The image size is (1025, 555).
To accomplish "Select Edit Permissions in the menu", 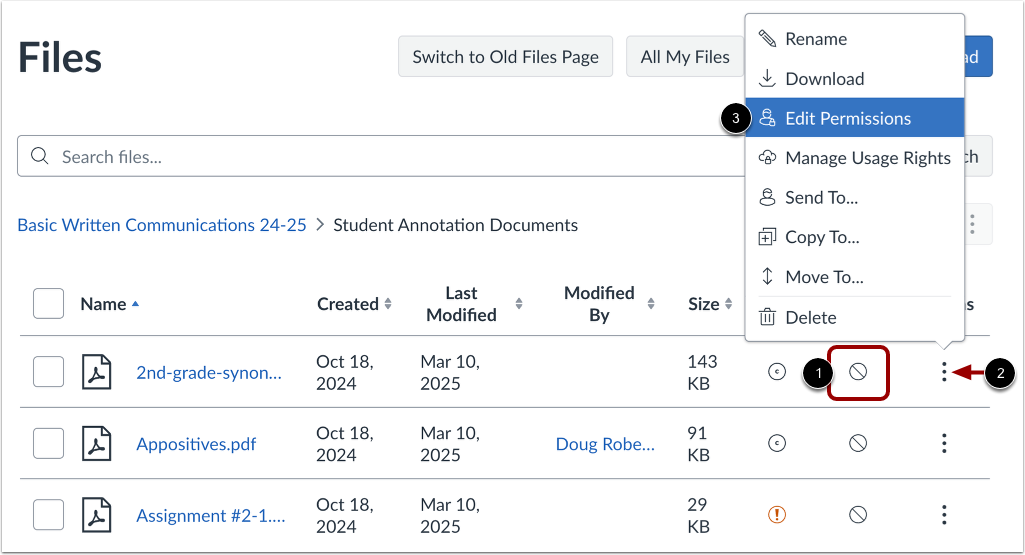I will point(854,118).
